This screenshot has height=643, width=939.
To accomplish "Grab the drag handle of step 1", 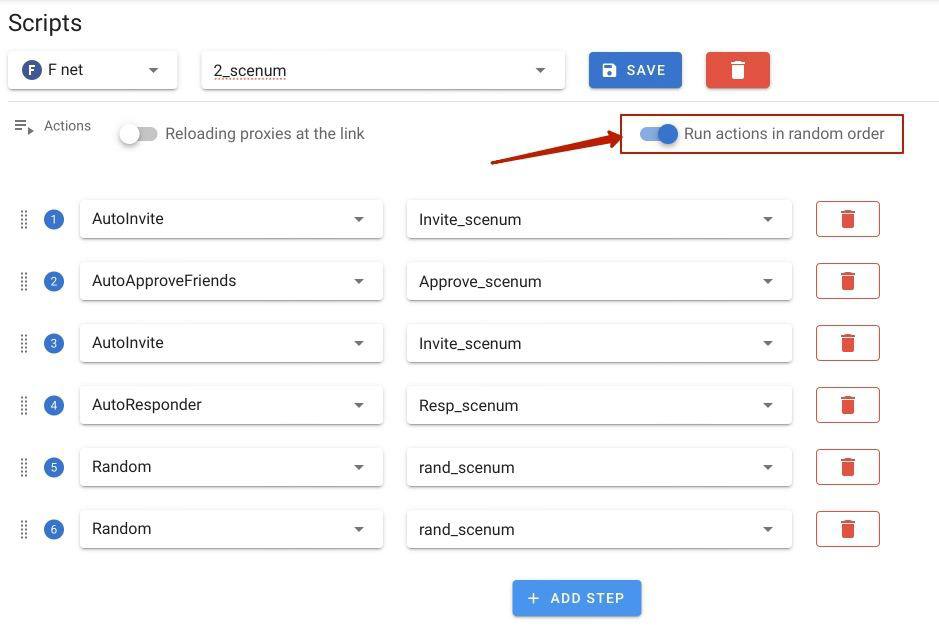I will tap(24, 219).
